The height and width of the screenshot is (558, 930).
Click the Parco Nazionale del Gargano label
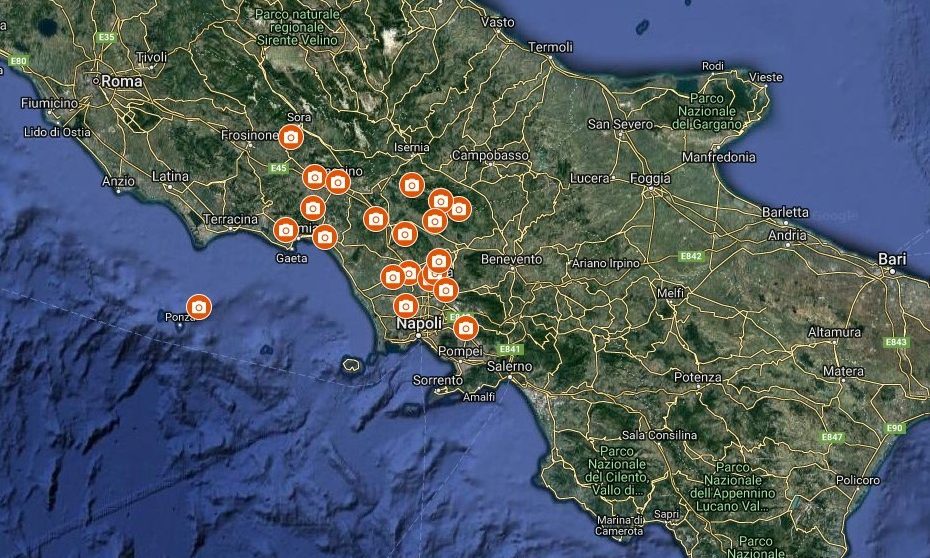pyautogui.click(x=706, y=111)
